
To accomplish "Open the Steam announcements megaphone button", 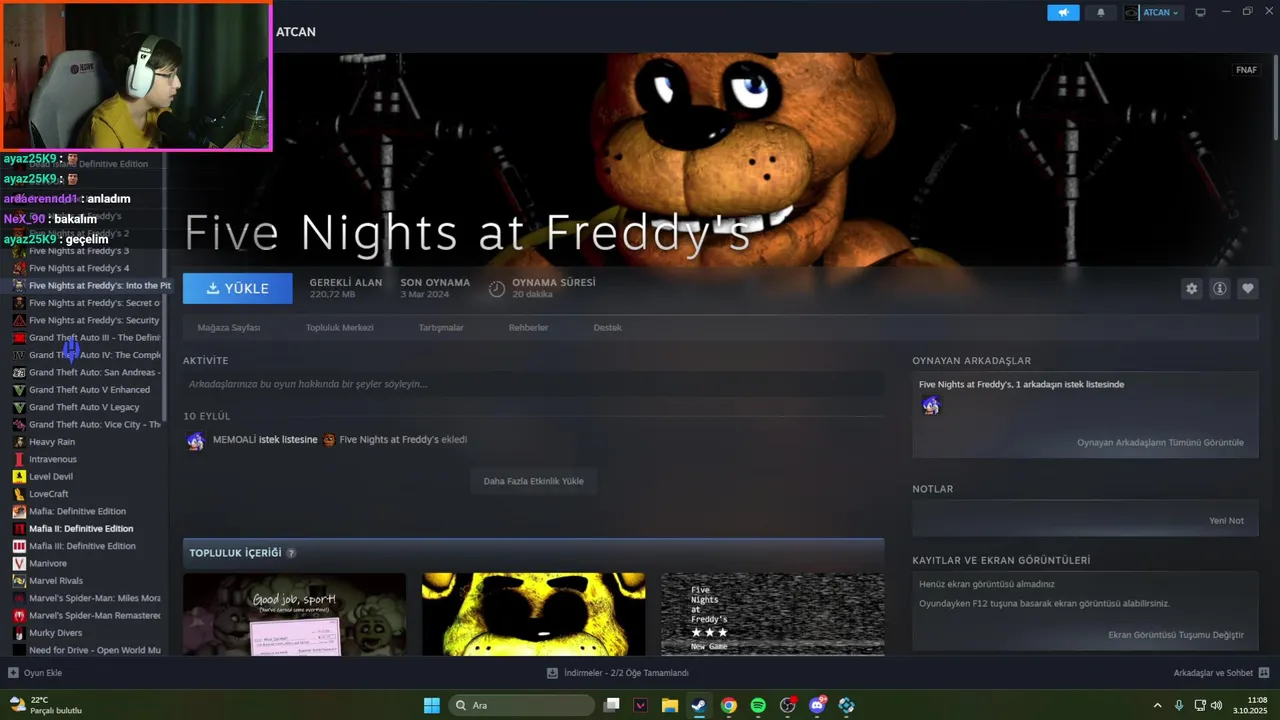I will [1063, 13].
